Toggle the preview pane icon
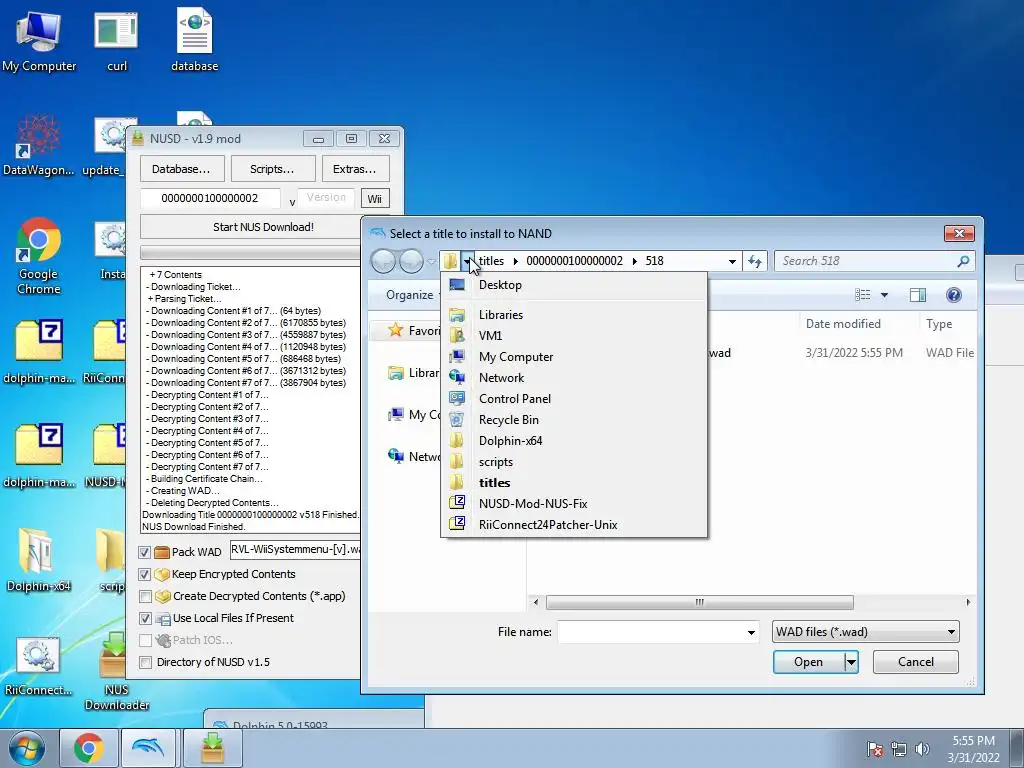This screenshot has height=768, width=1024. (x=918, y=295)
